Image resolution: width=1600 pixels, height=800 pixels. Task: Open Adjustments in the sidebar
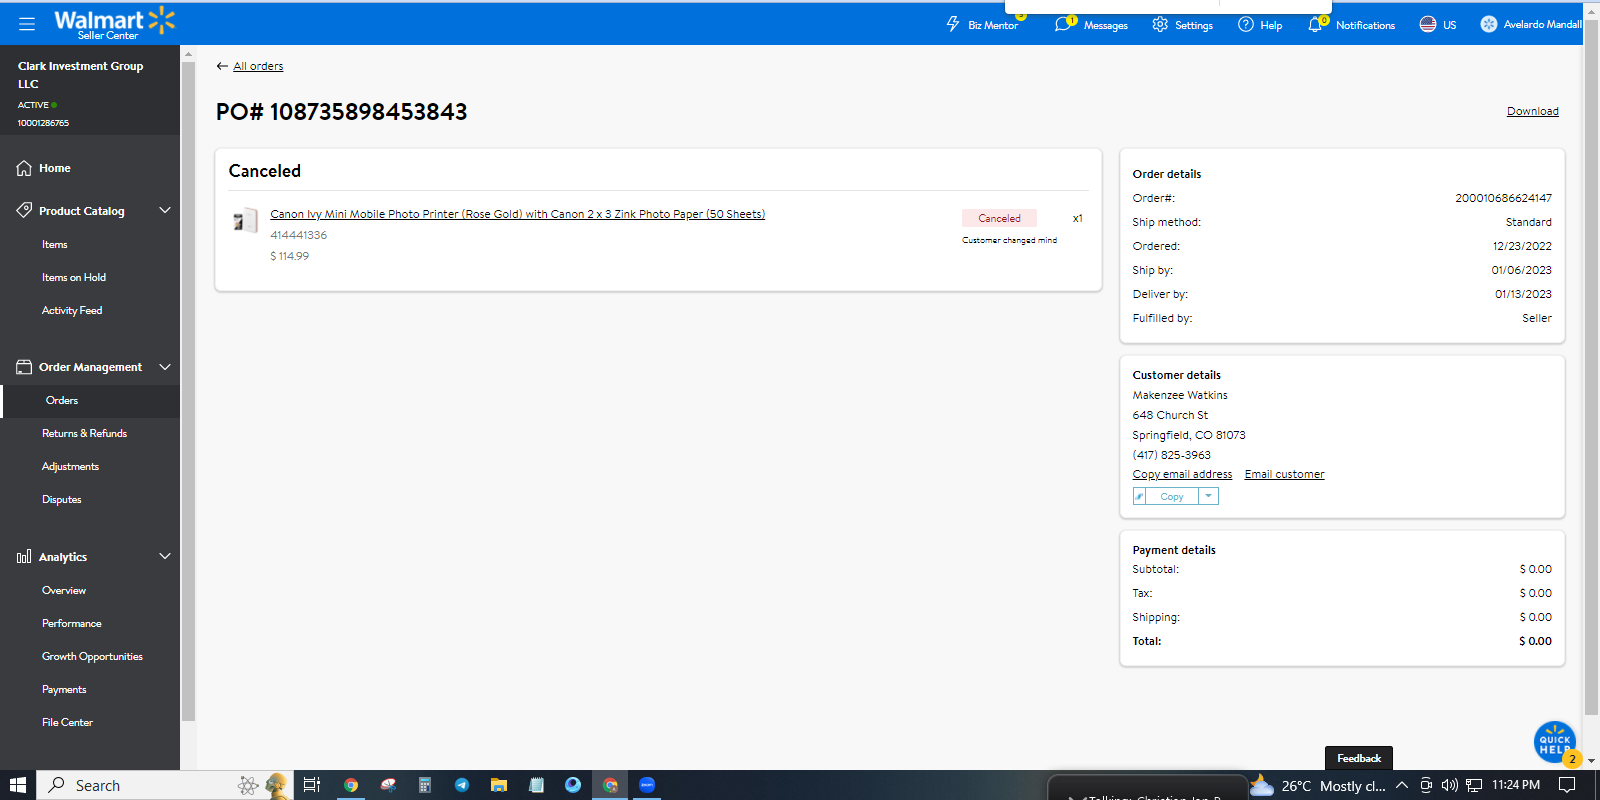pyautogui.click(x=71, y=466)
